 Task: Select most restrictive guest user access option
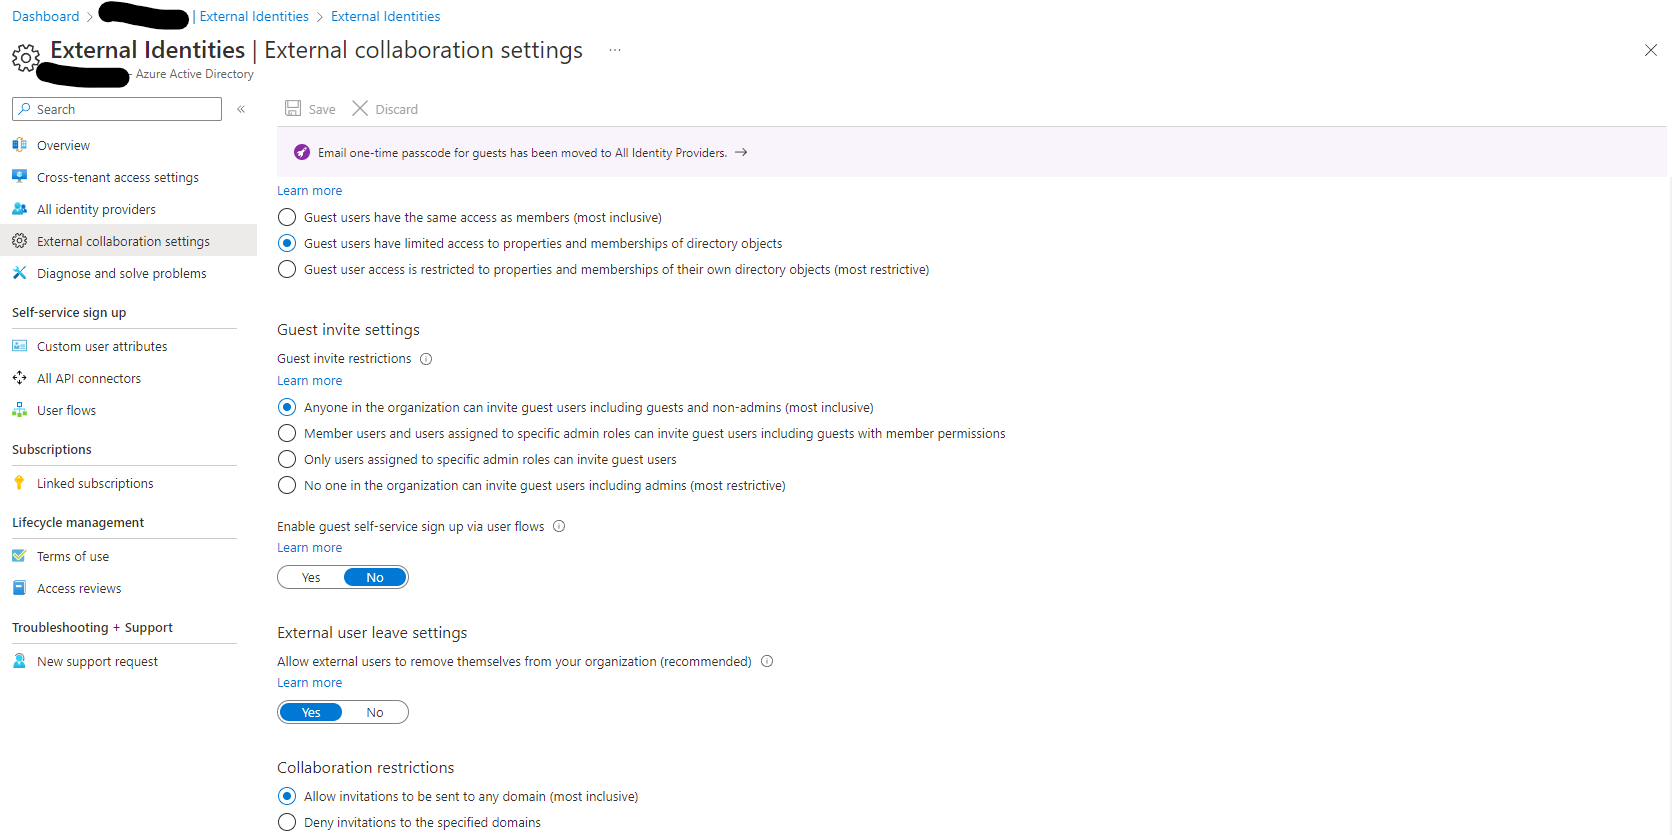pos(286,269)
